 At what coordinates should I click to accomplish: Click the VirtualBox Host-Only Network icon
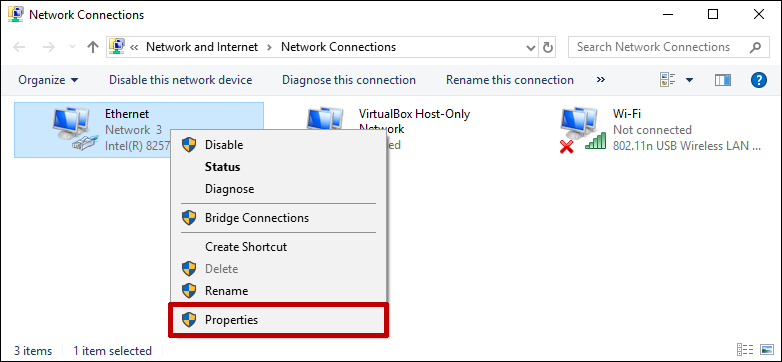tap(325, 119)
